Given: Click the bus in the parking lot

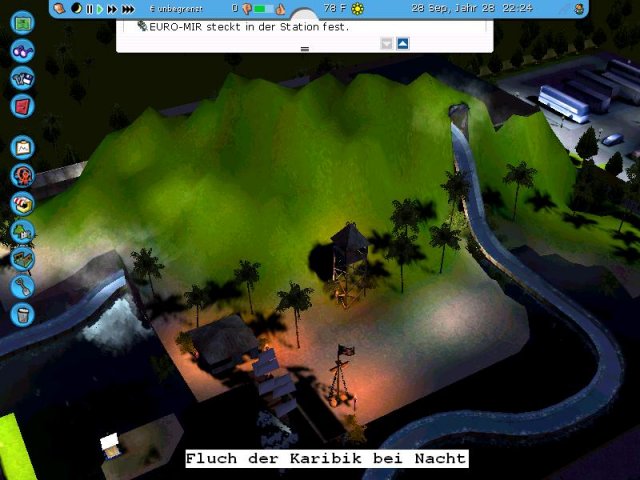Looking at the screenshot, I should 564,103.
